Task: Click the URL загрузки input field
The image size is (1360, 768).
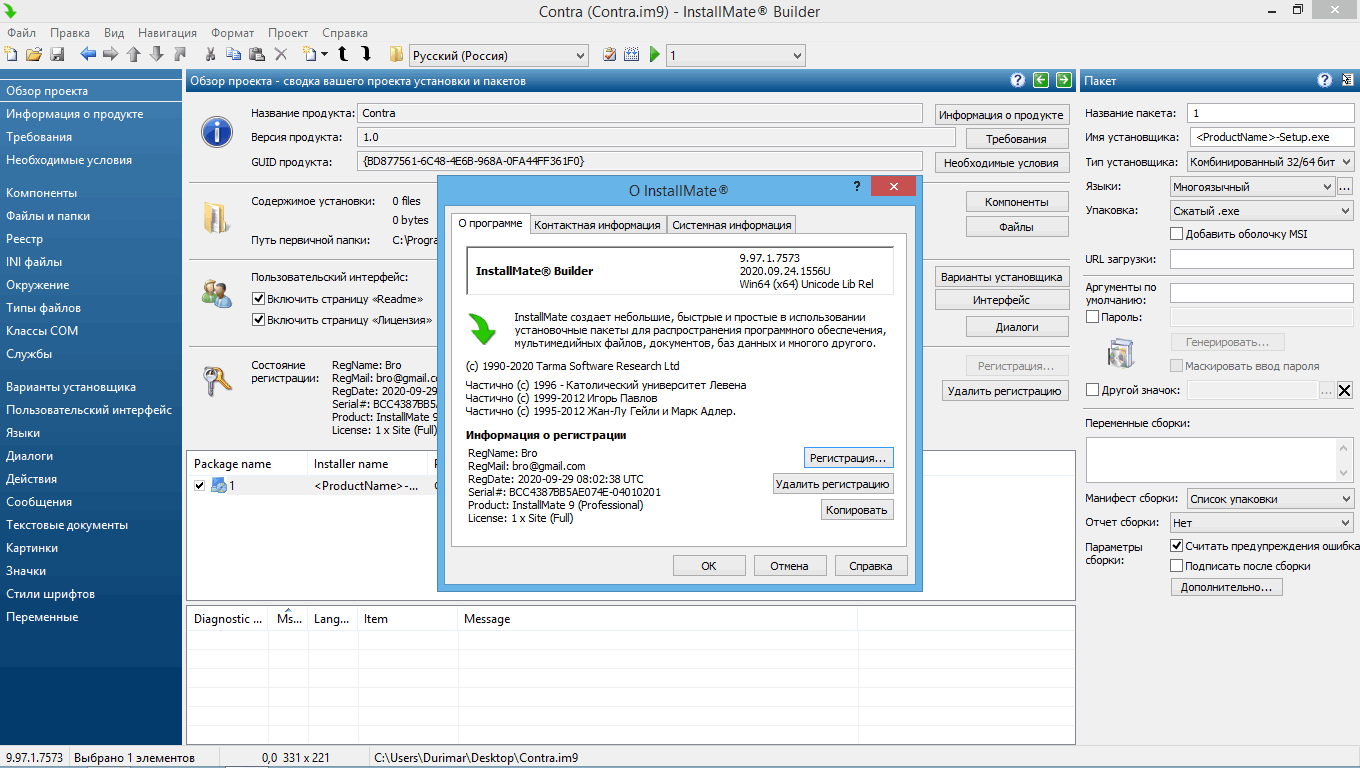Action: point(1261,259)
